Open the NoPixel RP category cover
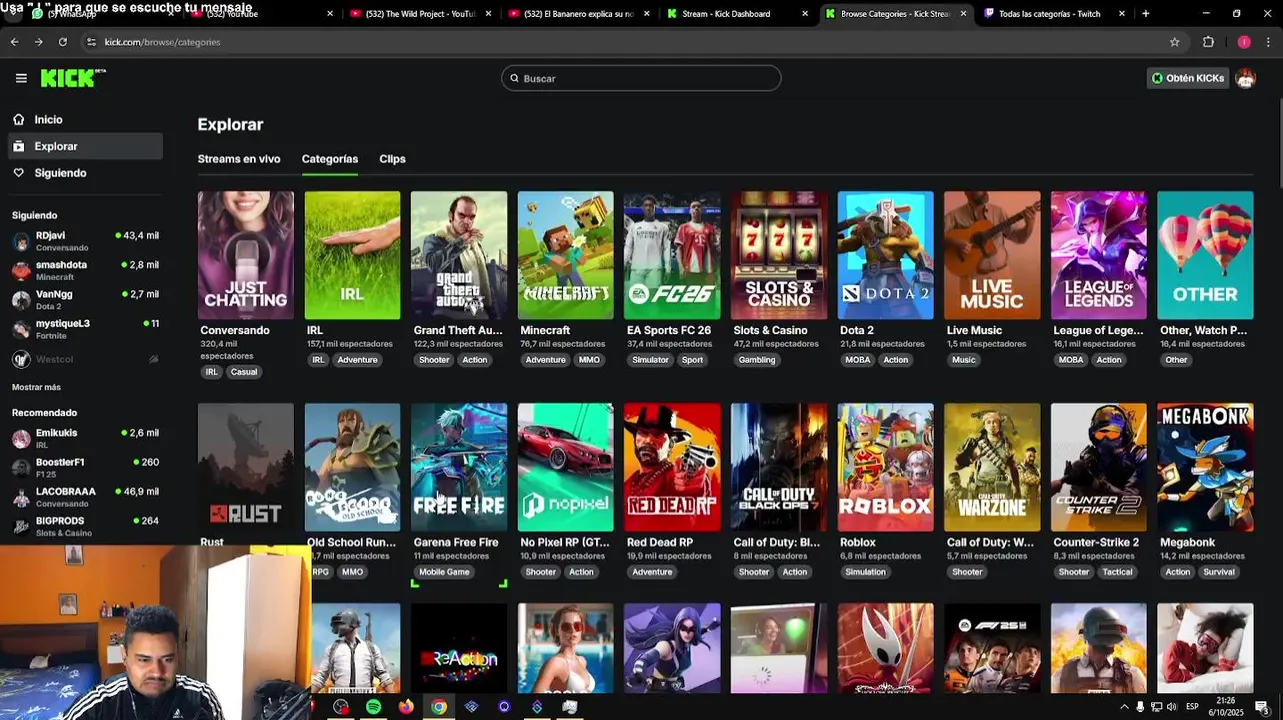The image size is (1283, 720). pyautogui.click(x=566, y=467)
